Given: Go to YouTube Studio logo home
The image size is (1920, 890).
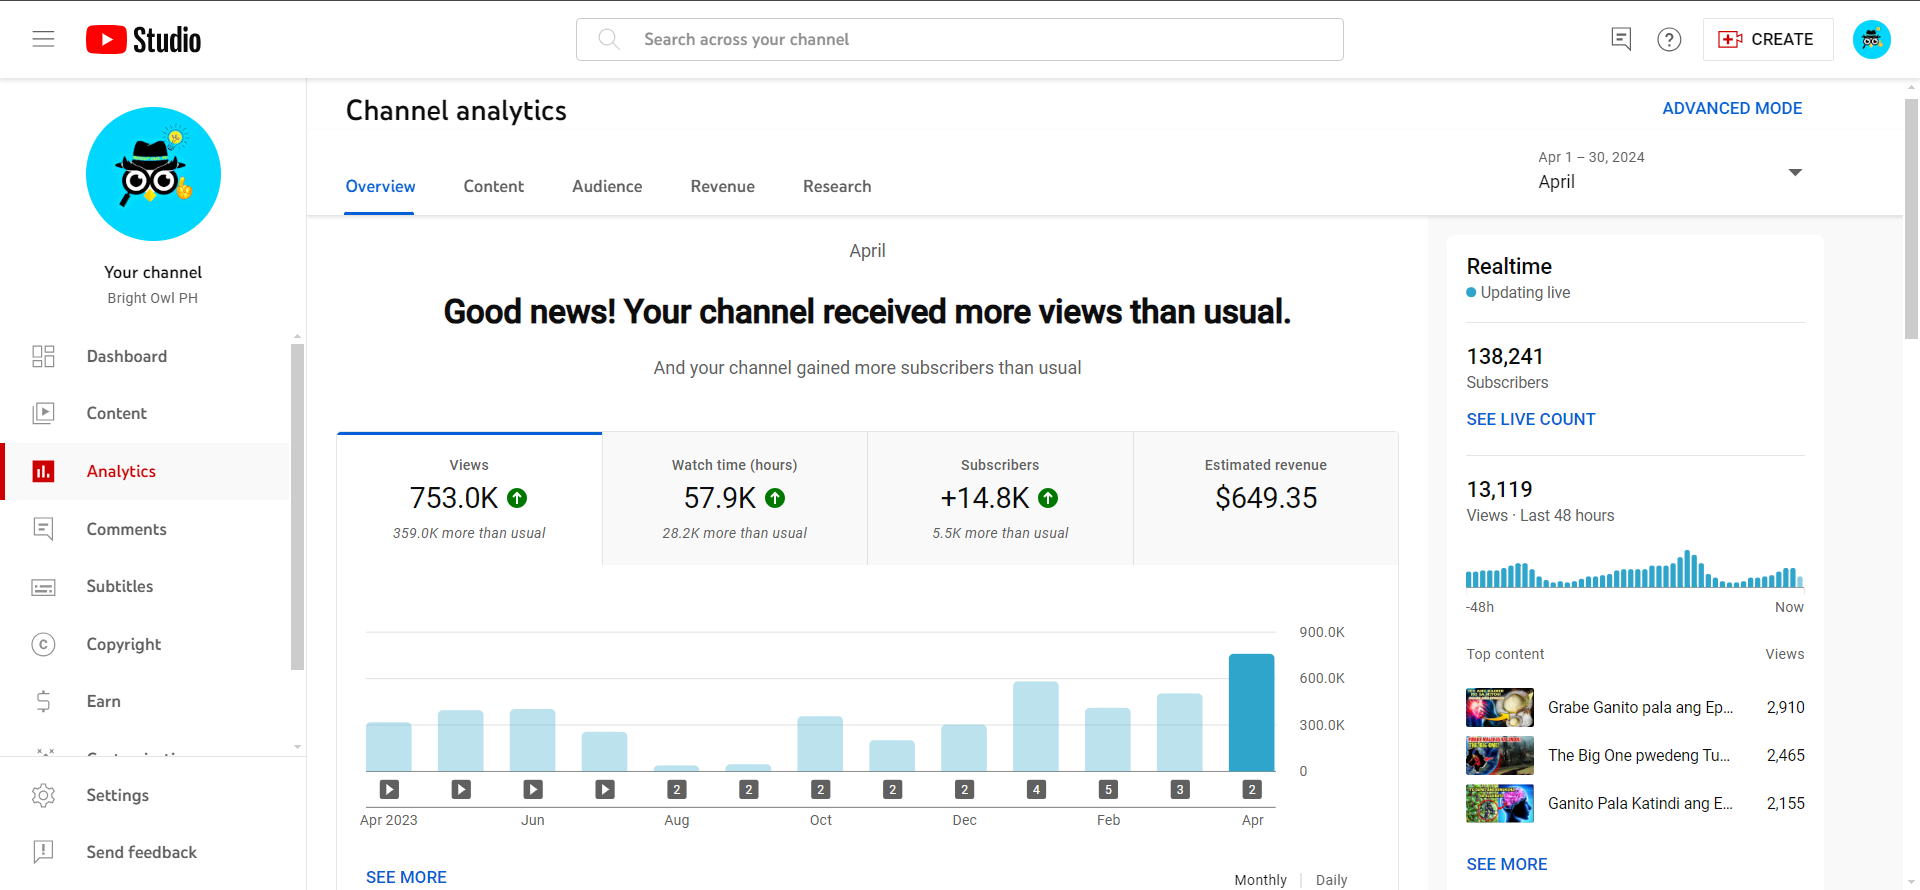Looking at the screenshot, I should point(144,39).
